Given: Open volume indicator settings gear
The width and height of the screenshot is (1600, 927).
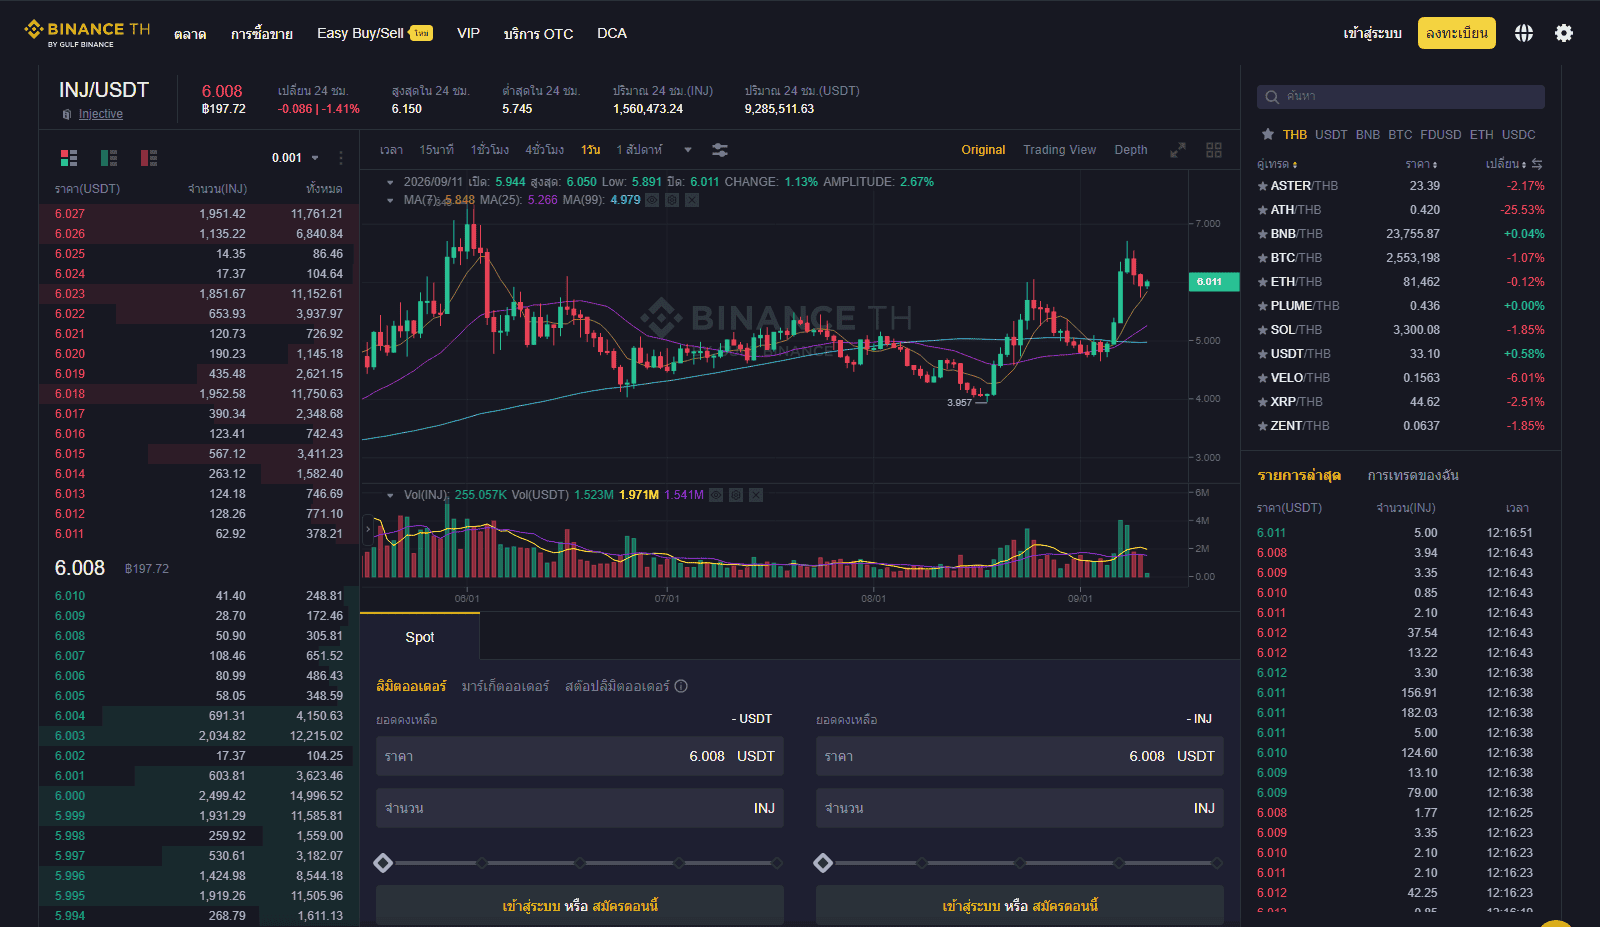Looking at the screenshot, I should click(x=736, y=495).
